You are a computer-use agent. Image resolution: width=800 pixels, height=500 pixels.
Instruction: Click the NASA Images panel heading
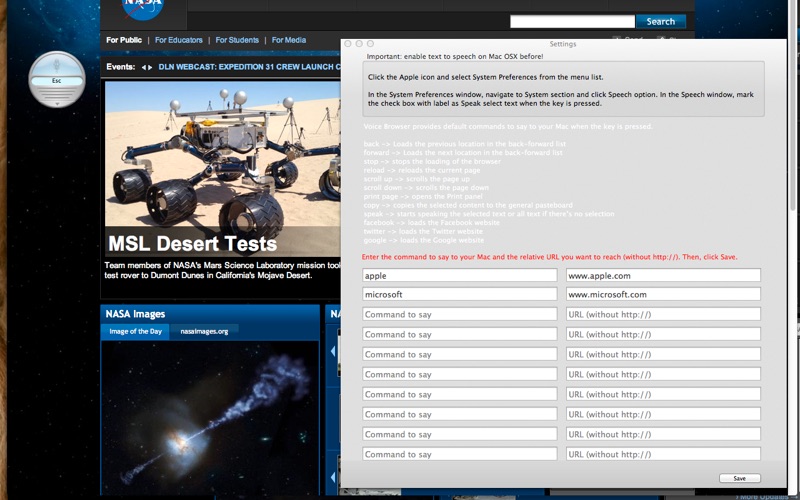135,314
